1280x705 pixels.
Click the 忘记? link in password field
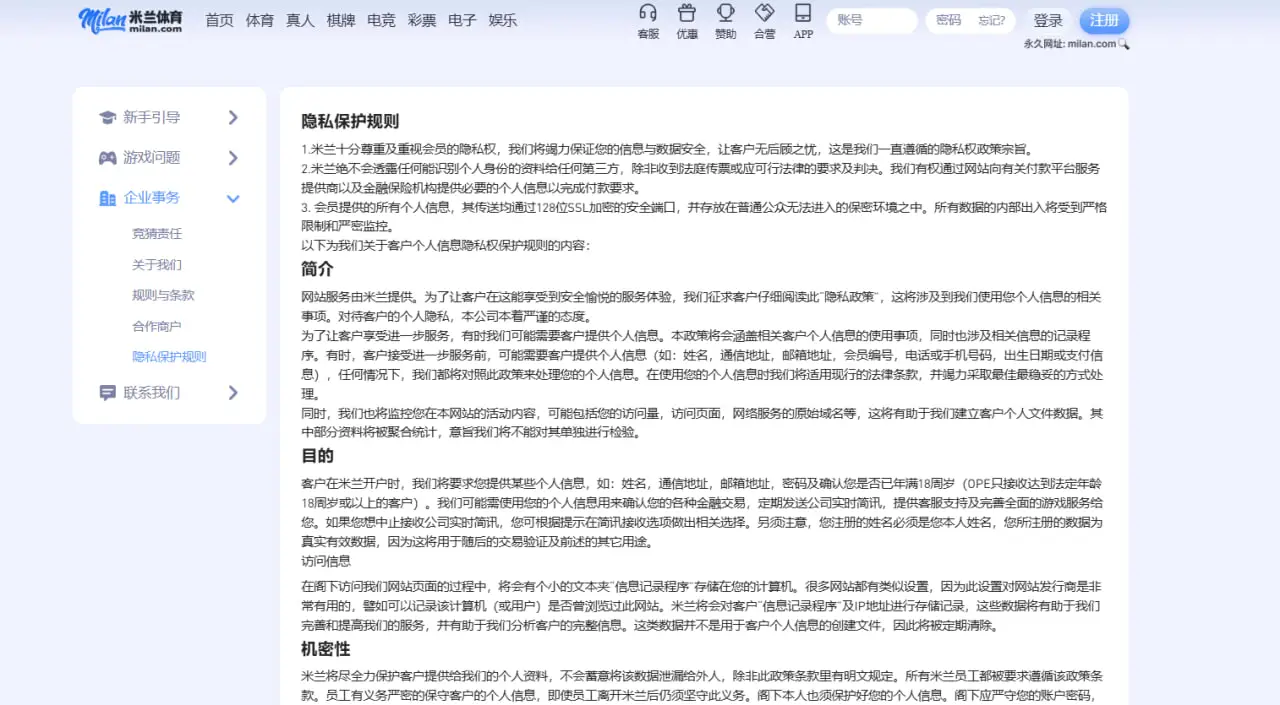992,20
